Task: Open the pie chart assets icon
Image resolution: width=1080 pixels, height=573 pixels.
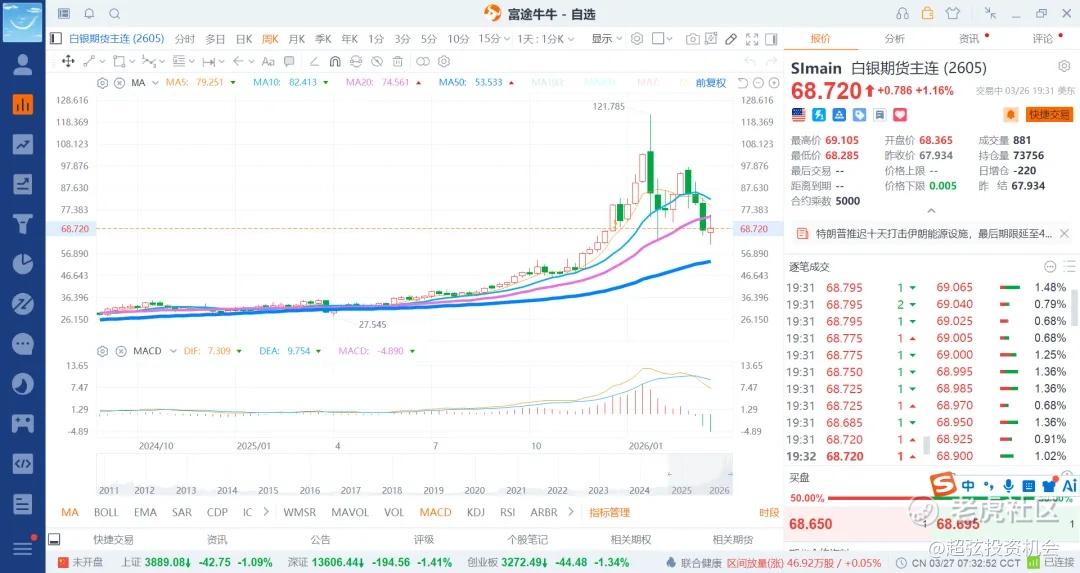Action: (x=22, y=264)
